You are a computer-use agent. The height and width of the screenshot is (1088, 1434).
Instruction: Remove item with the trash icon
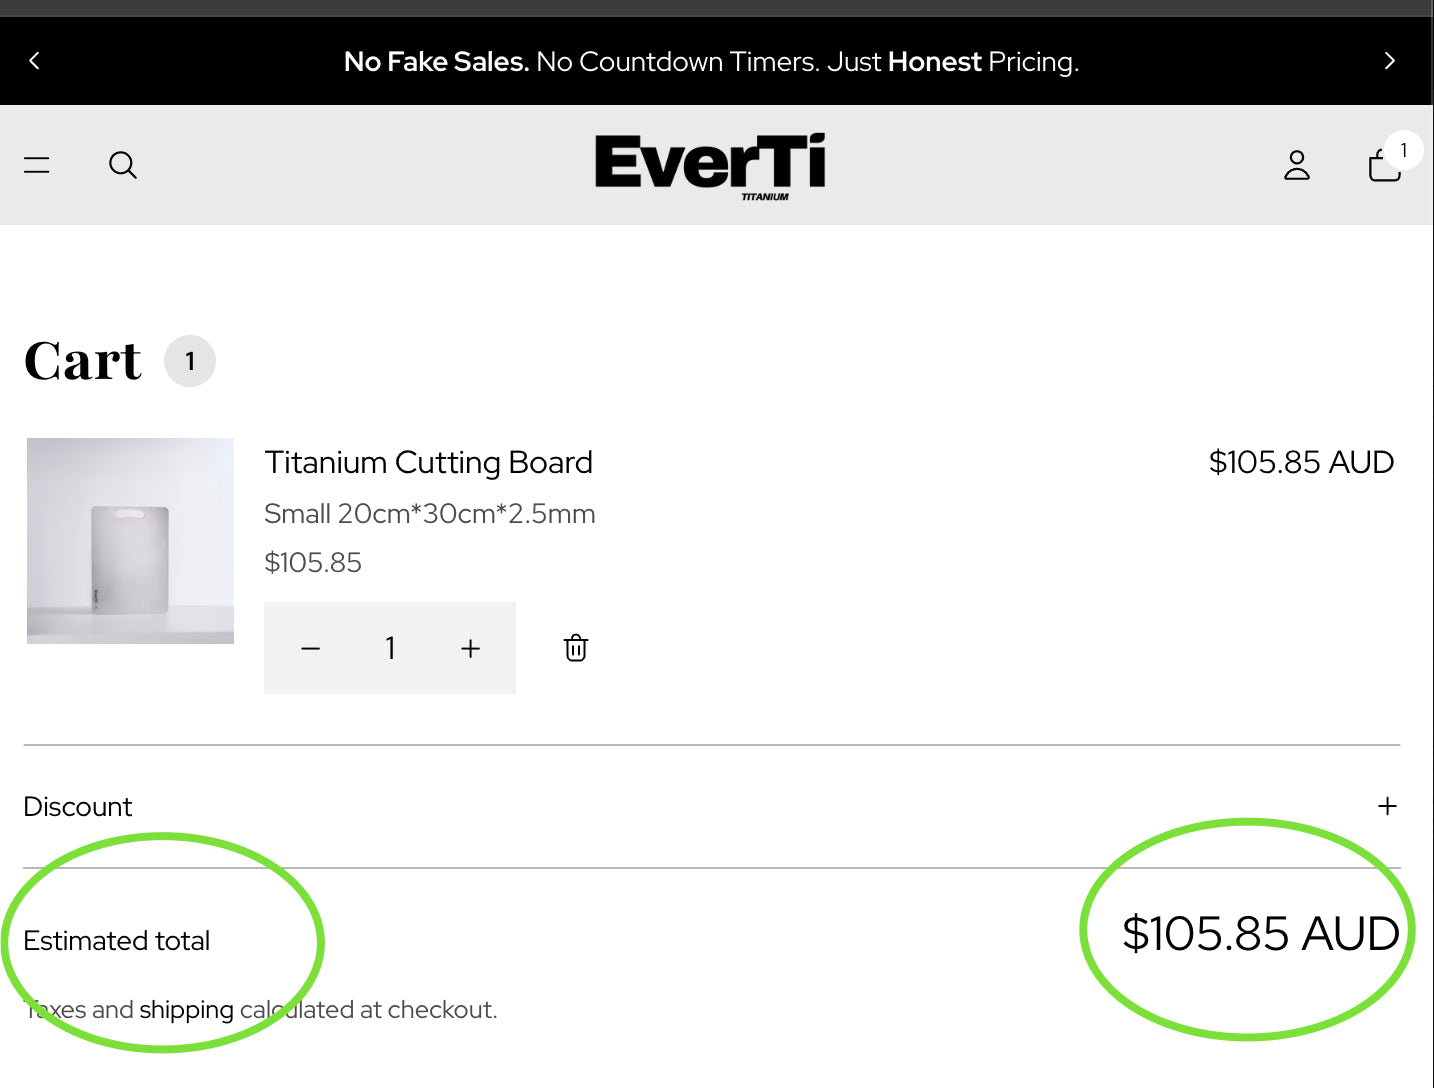pyautogui.click(x=576, y=648)
